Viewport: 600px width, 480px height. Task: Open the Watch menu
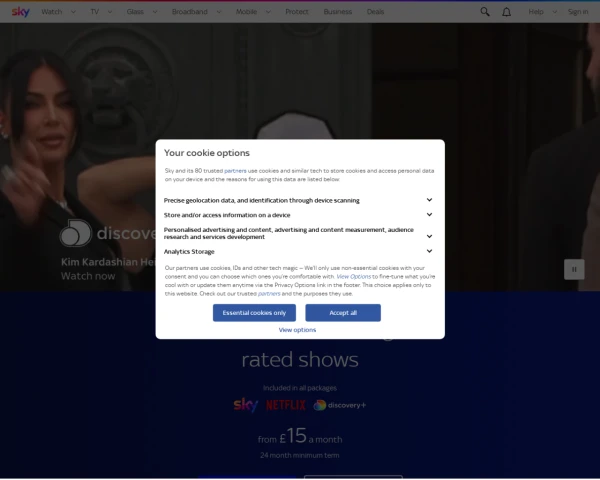pyautogui.click(x=52, y=12)
